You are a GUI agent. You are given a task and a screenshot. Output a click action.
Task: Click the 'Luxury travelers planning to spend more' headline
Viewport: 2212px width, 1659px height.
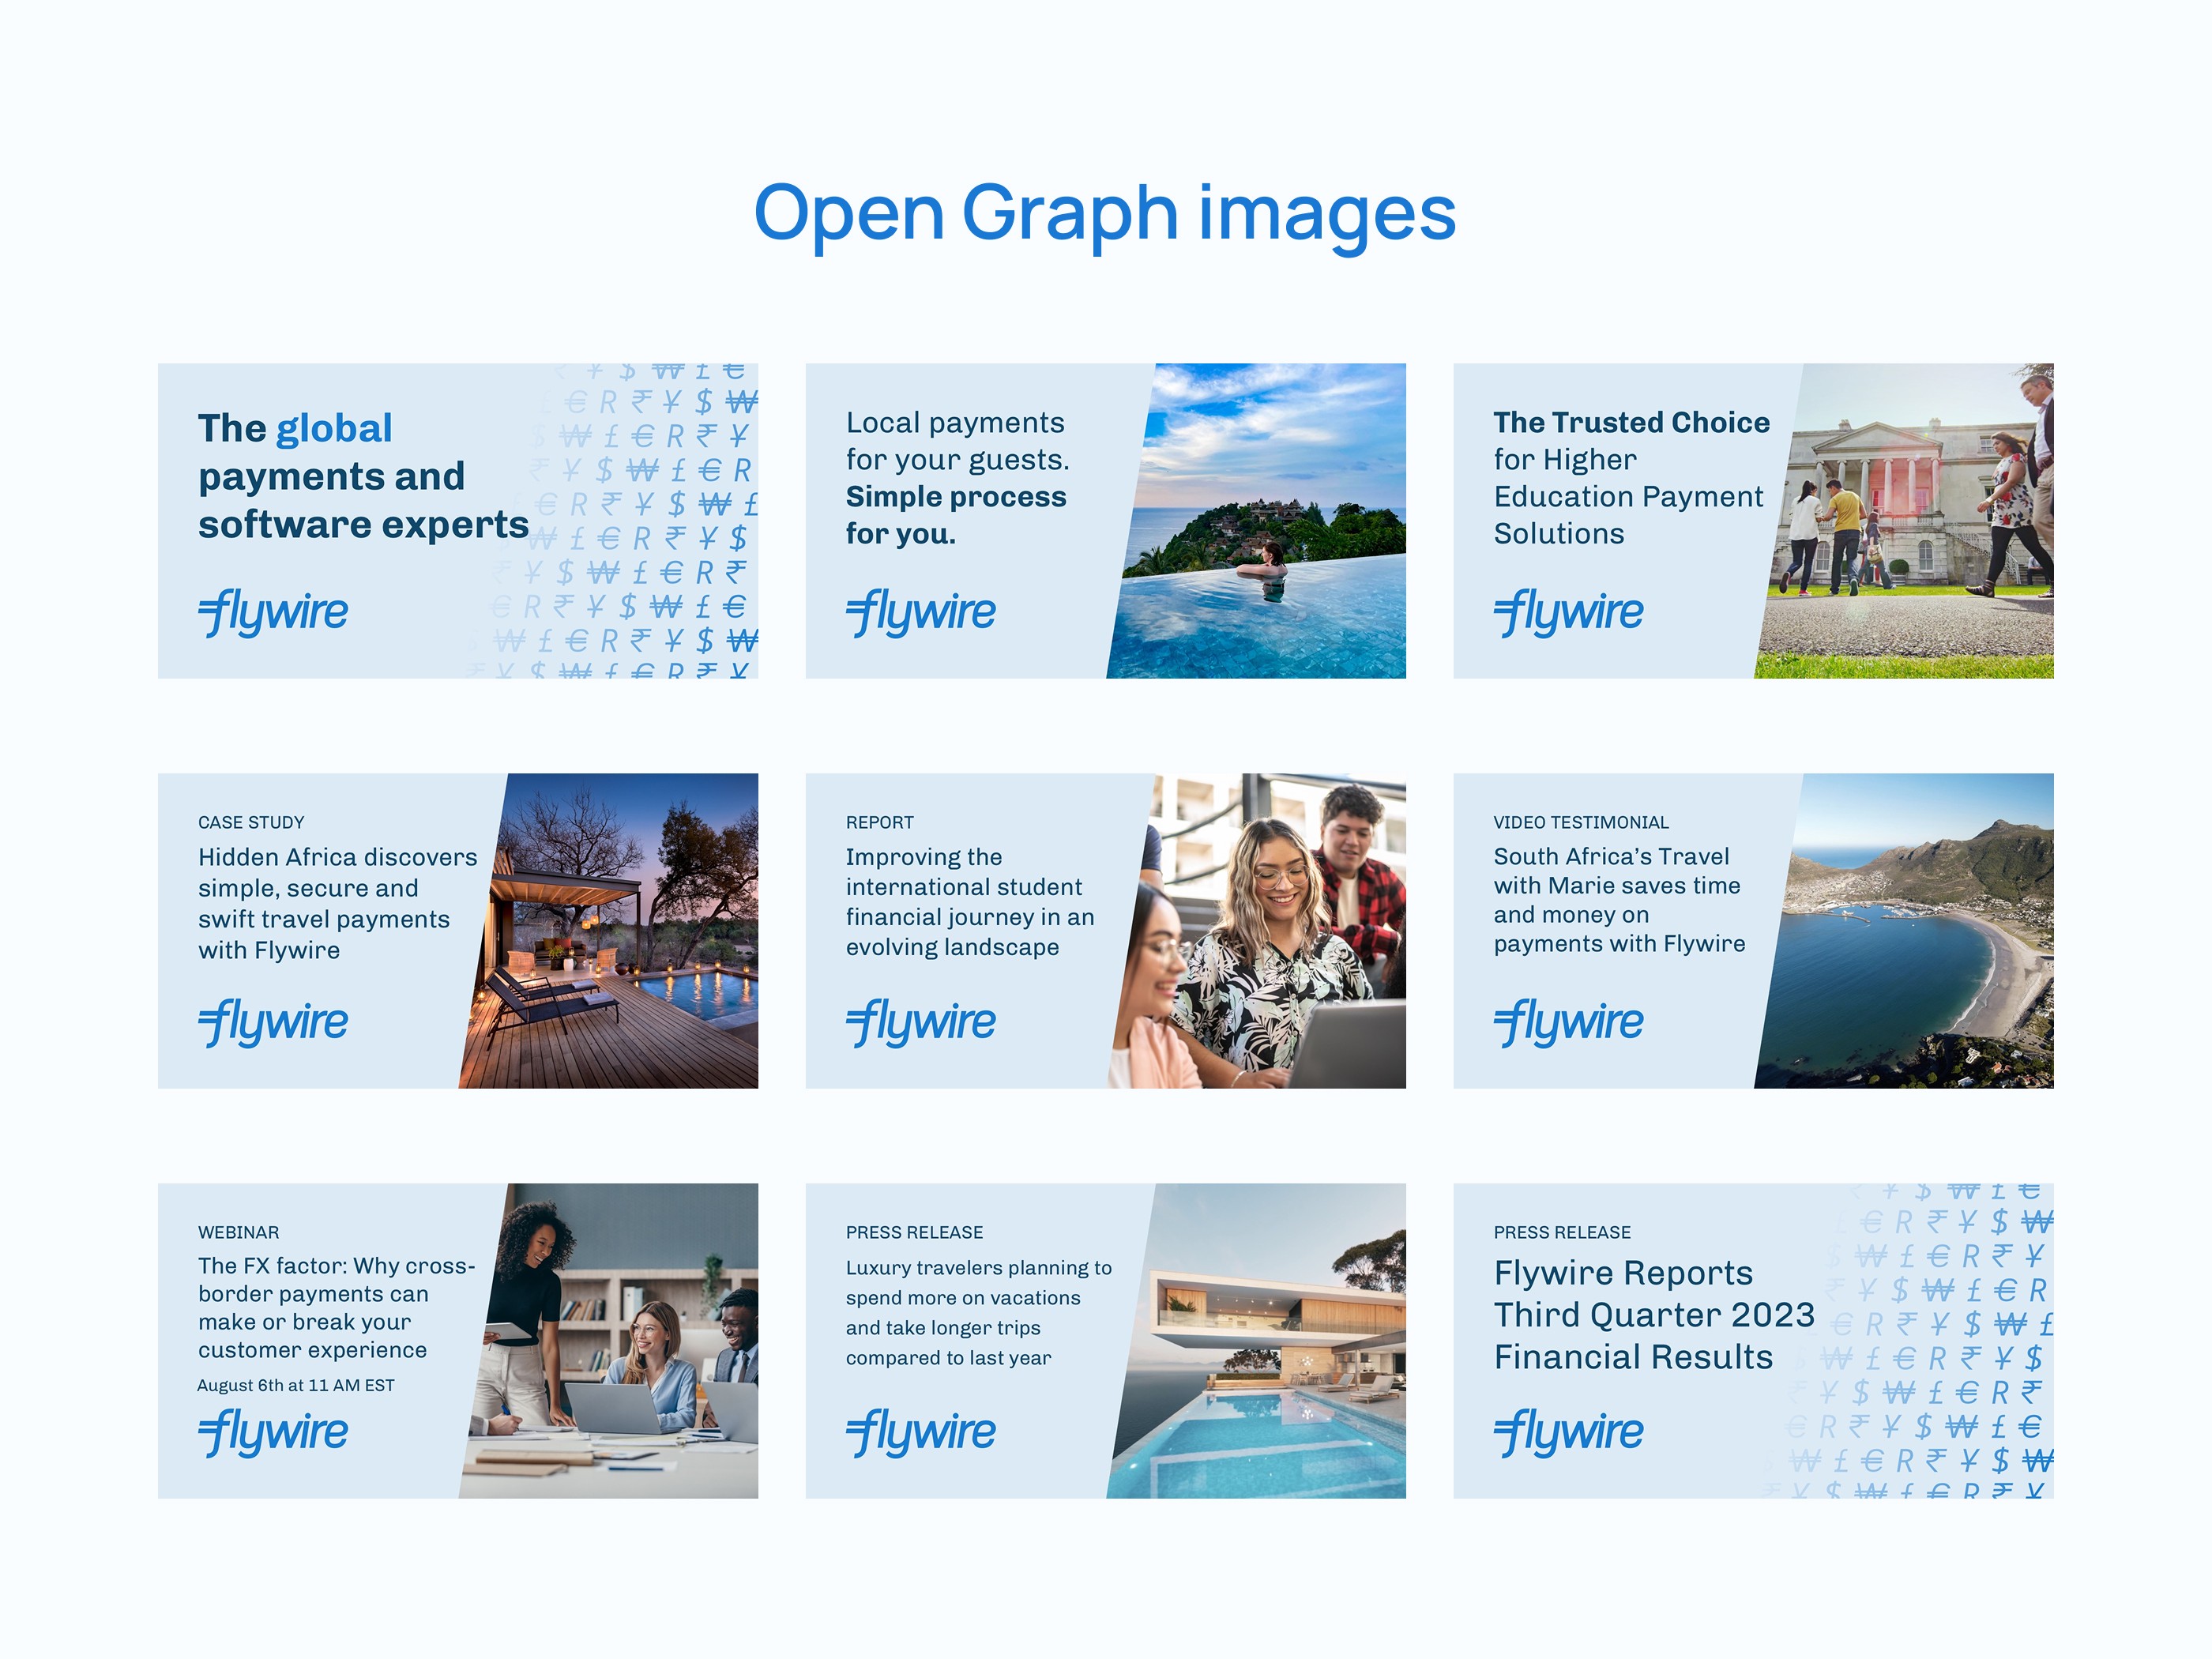pyautogui.click(x=979, y=1313)
